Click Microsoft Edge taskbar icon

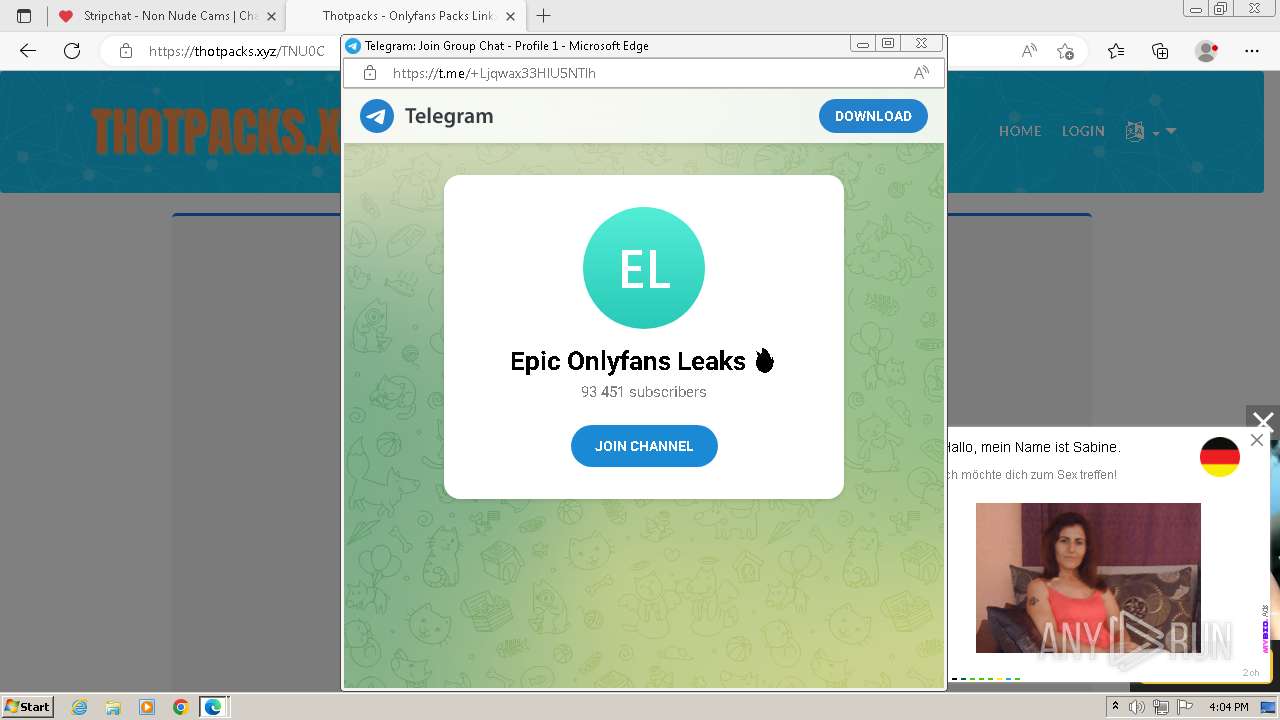(213, 707)
